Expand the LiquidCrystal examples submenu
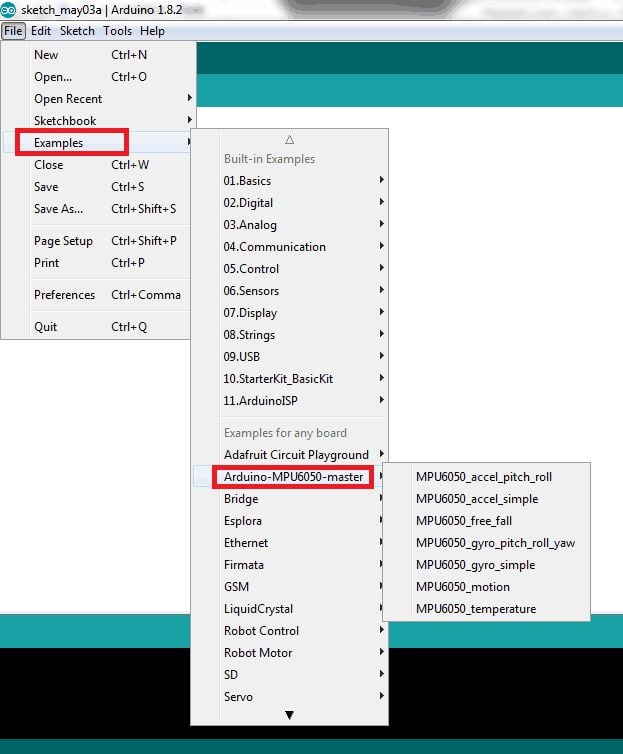 coord(258,609)
